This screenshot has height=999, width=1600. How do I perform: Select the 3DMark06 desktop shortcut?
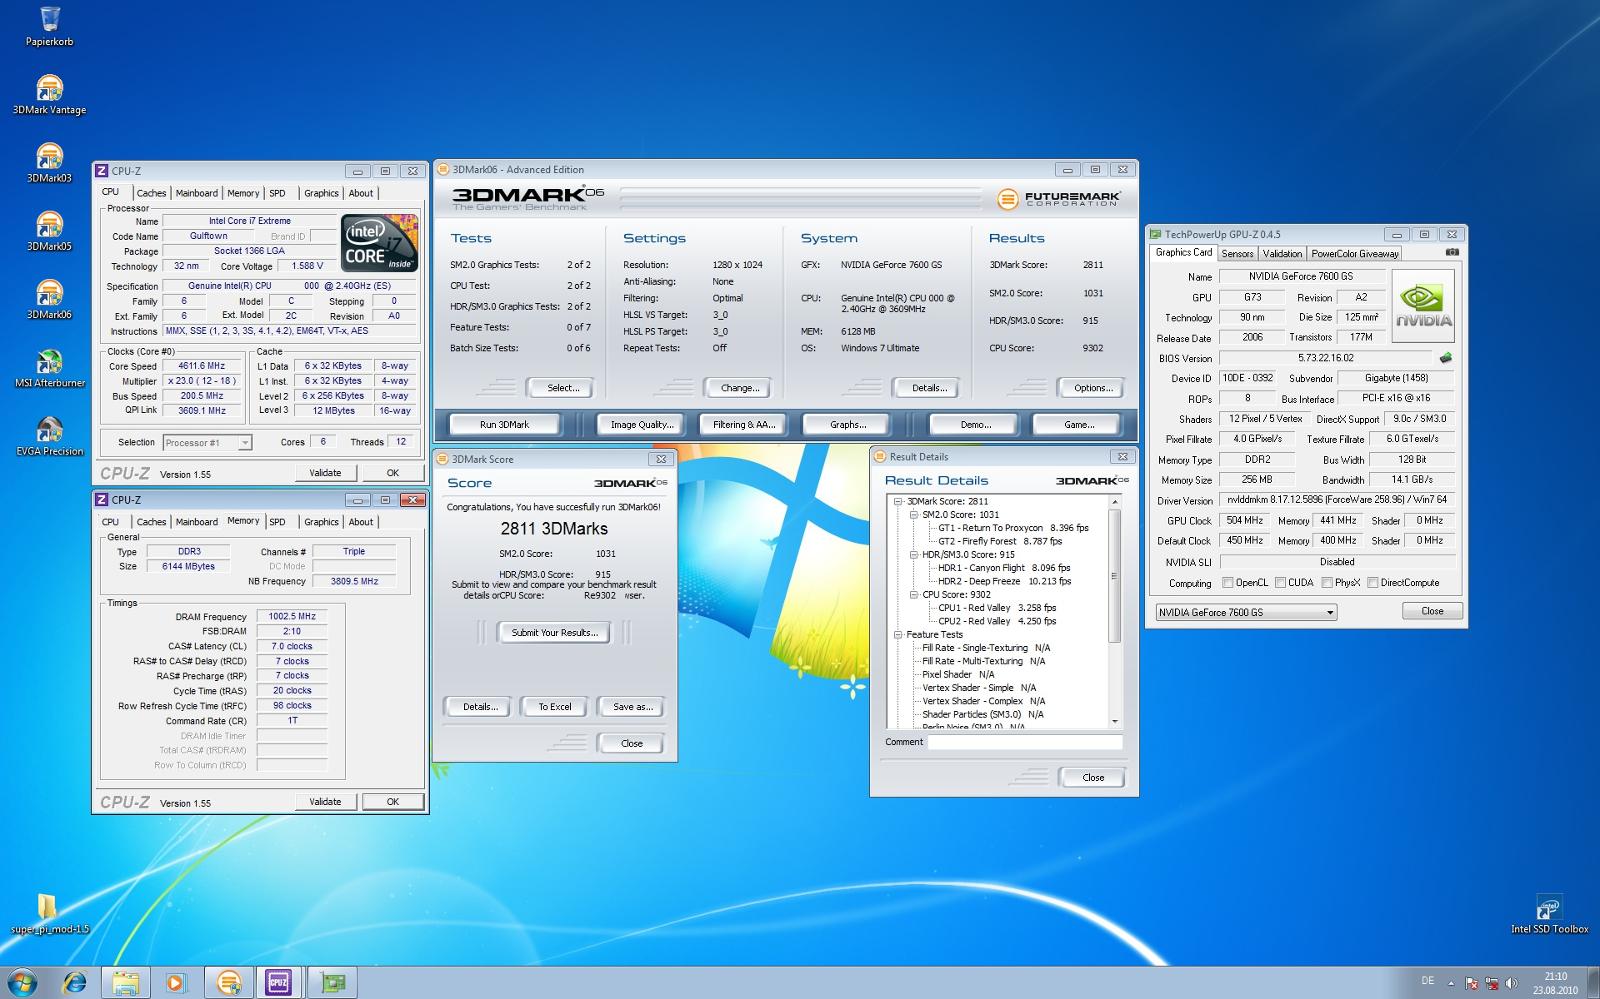(x=49, y=299)
